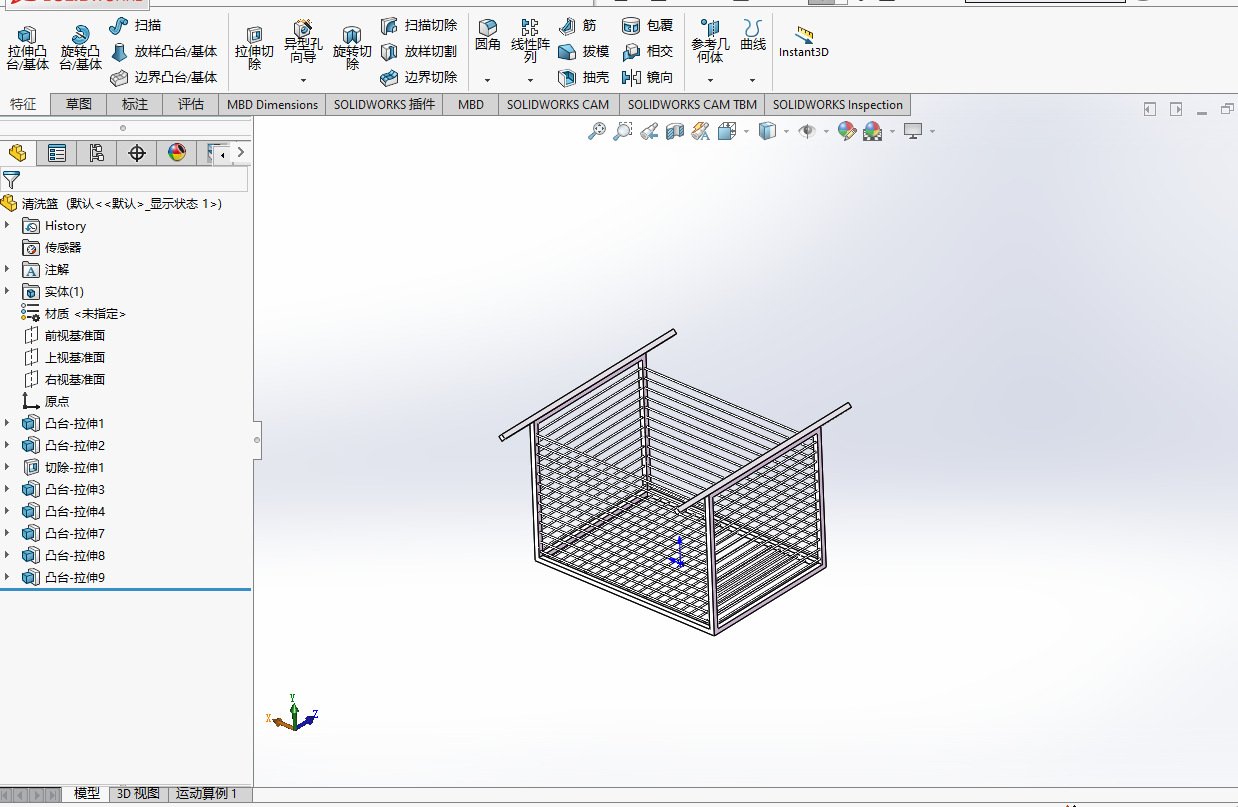Open the MBD Dimensions tab
This screenshot has width=1238, height=807.
coord(272,104)
